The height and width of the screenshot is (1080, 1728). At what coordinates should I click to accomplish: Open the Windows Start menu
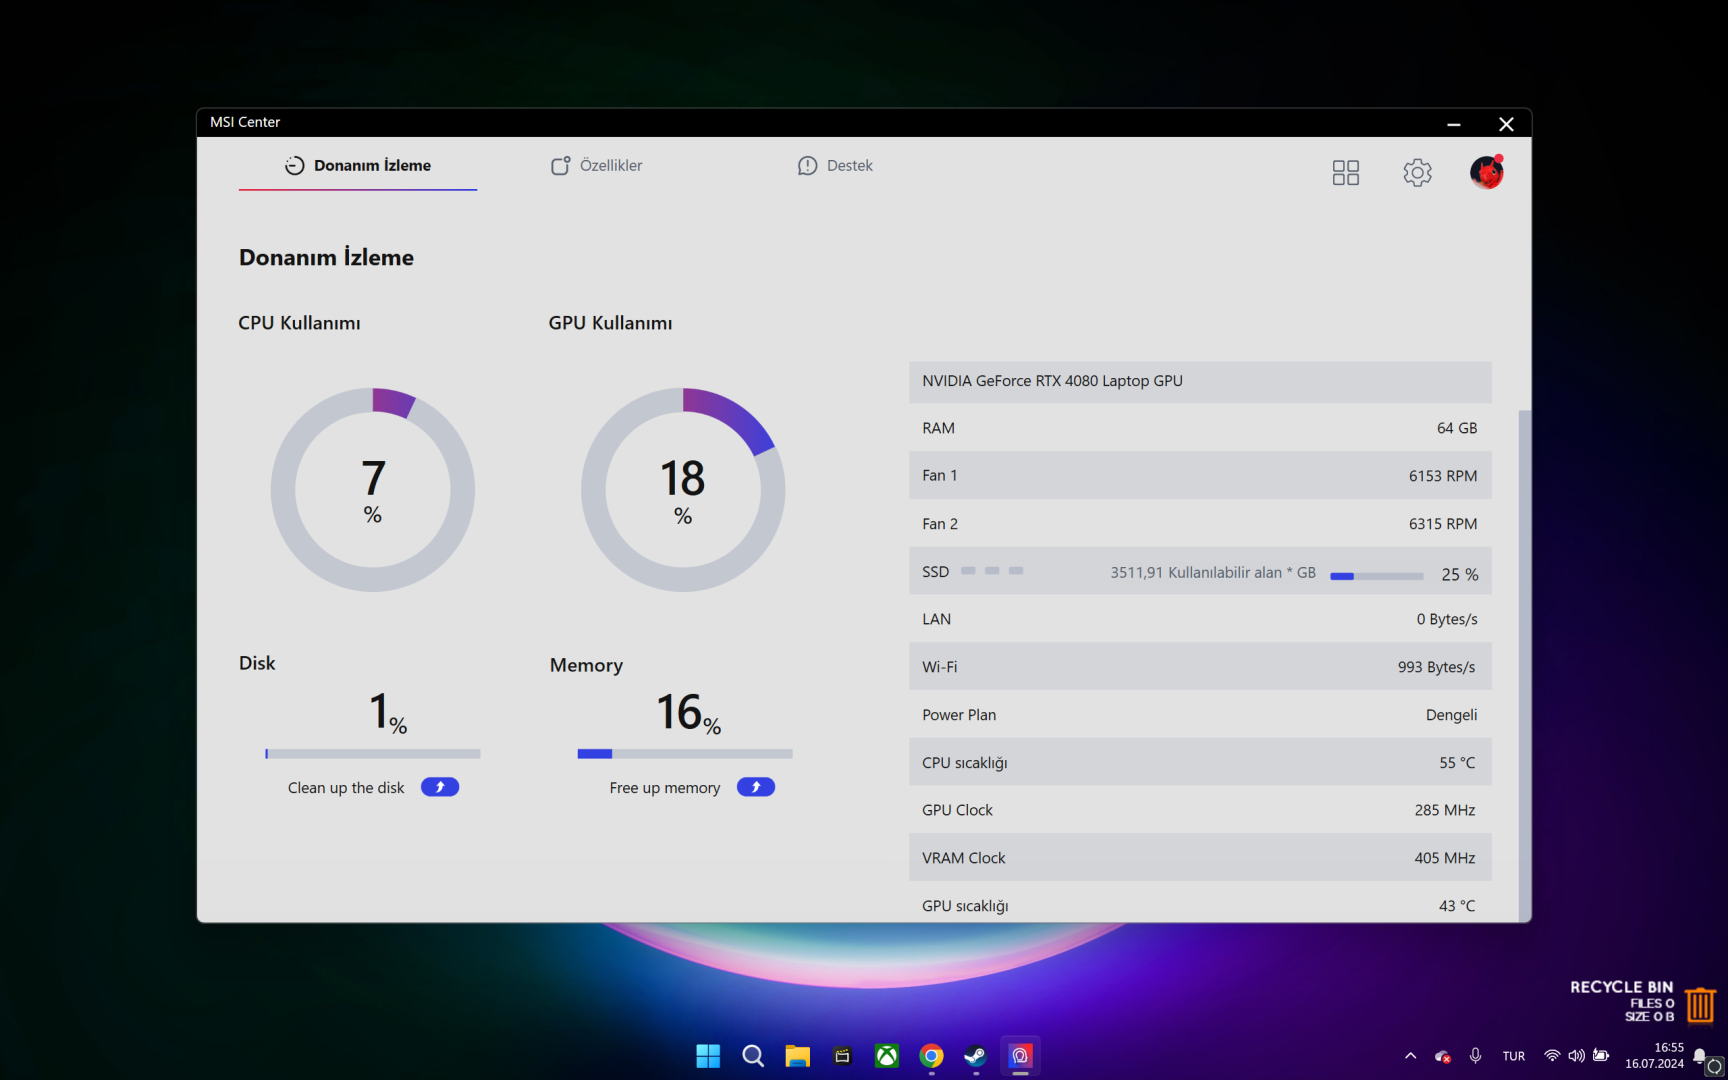708,1056
